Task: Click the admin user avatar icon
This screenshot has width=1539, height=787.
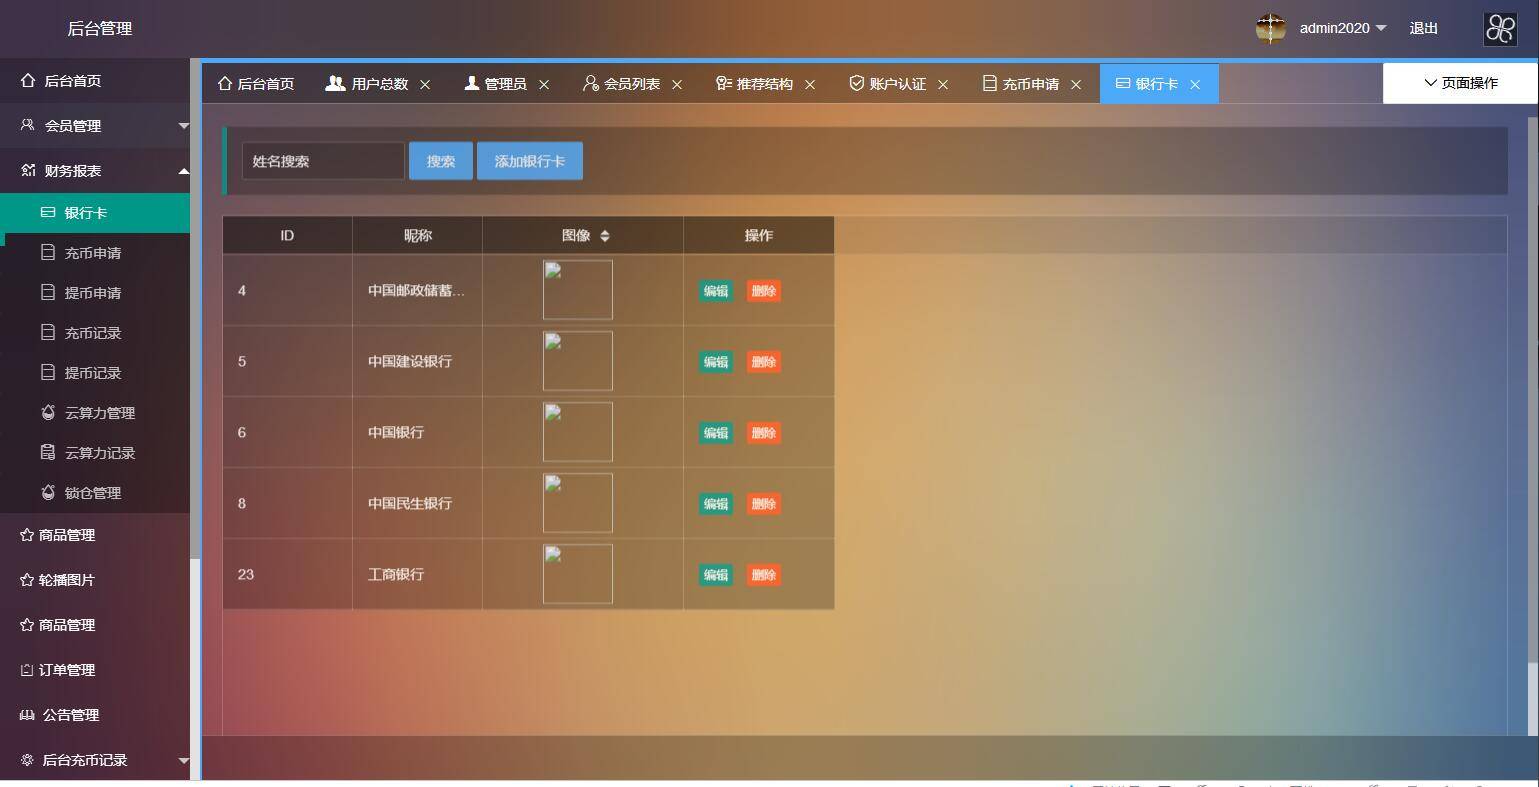Action: click(x=1270, y=29)
